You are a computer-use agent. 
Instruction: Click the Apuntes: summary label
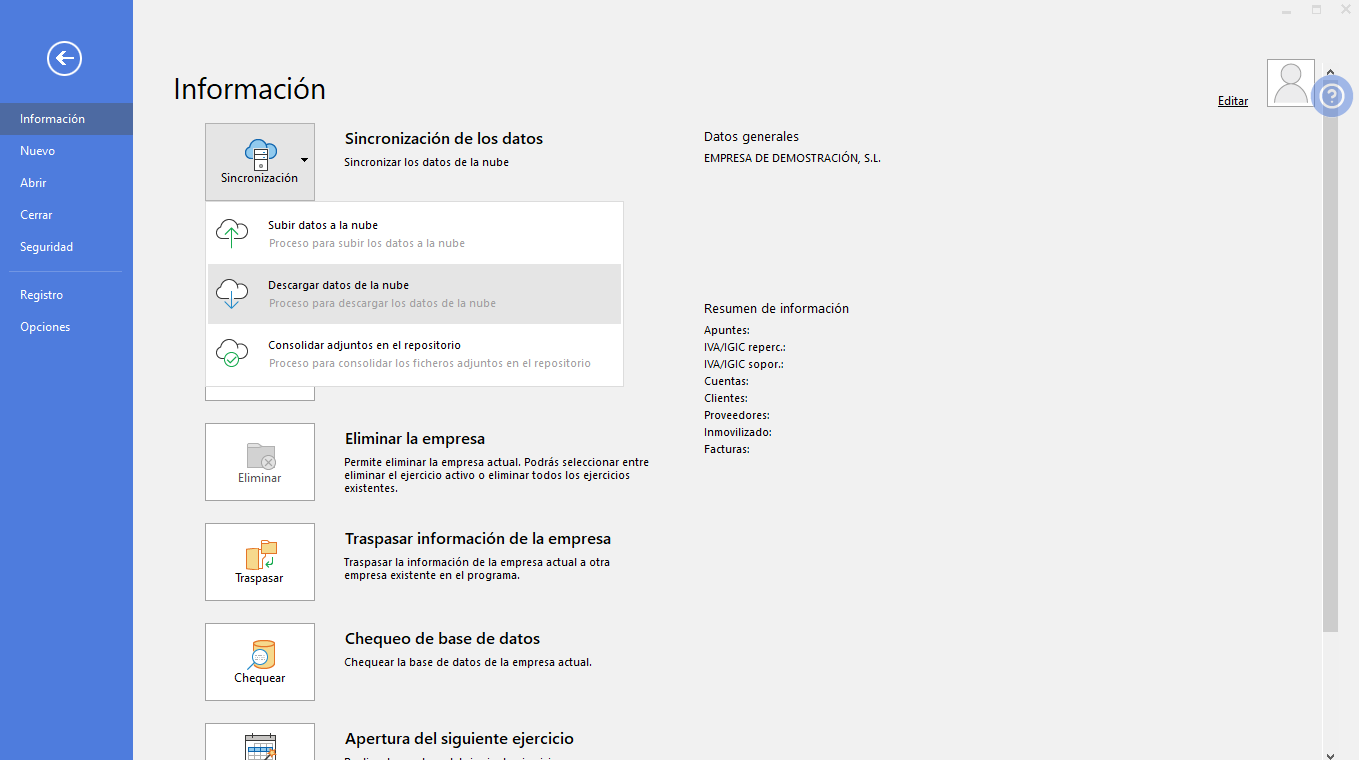[x=727, y=330]
